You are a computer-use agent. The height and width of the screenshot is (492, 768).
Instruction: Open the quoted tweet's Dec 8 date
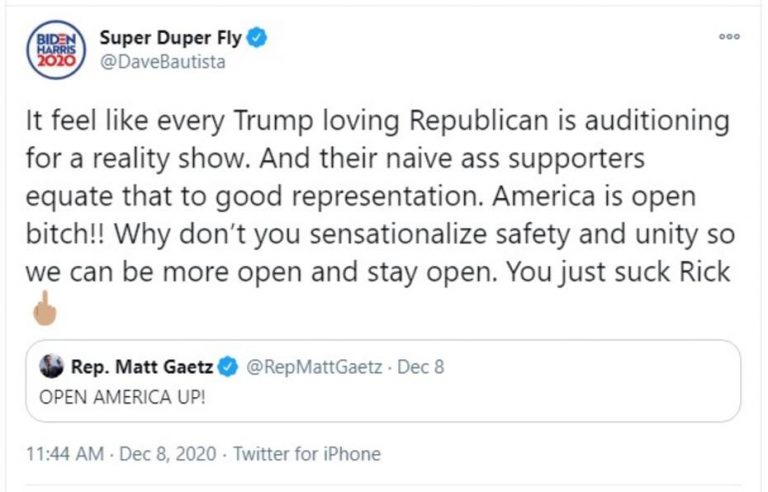tap(420, 367)
